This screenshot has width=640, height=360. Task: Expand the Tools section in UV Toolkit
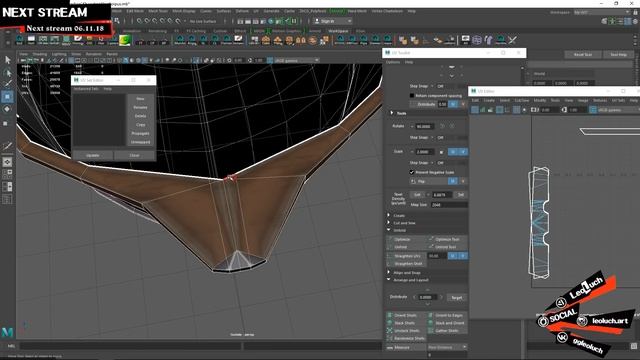coord(392,113)
